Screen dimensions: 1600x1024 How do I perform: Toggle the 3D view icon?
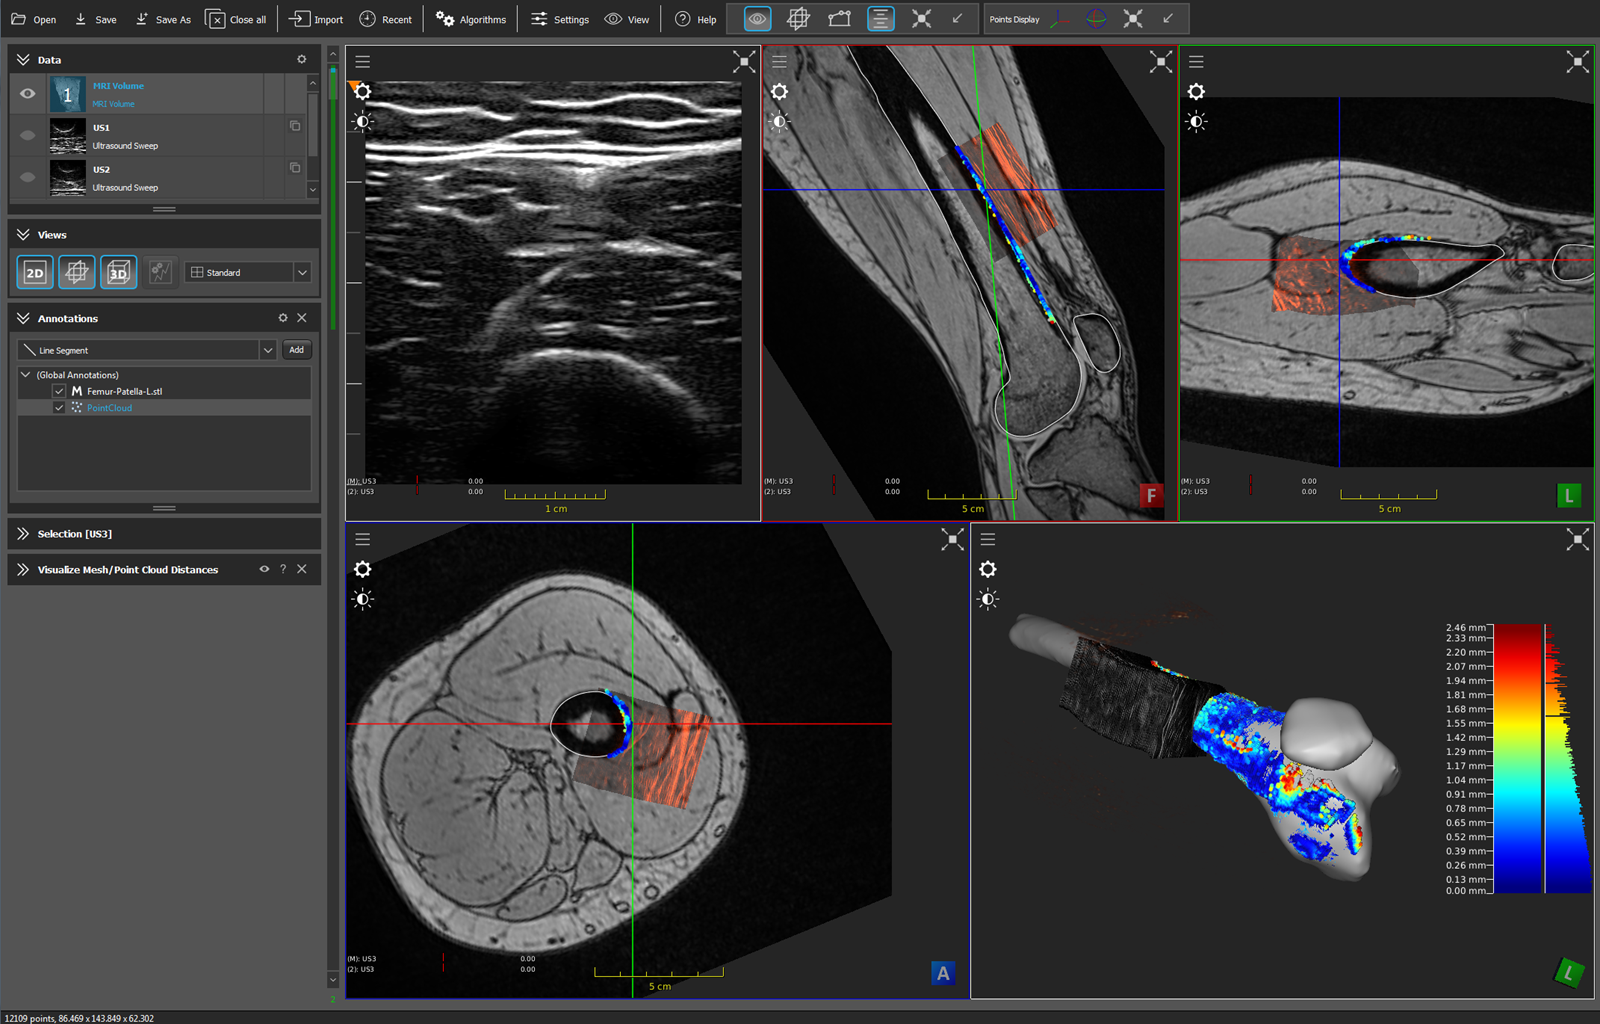(118, 272)
